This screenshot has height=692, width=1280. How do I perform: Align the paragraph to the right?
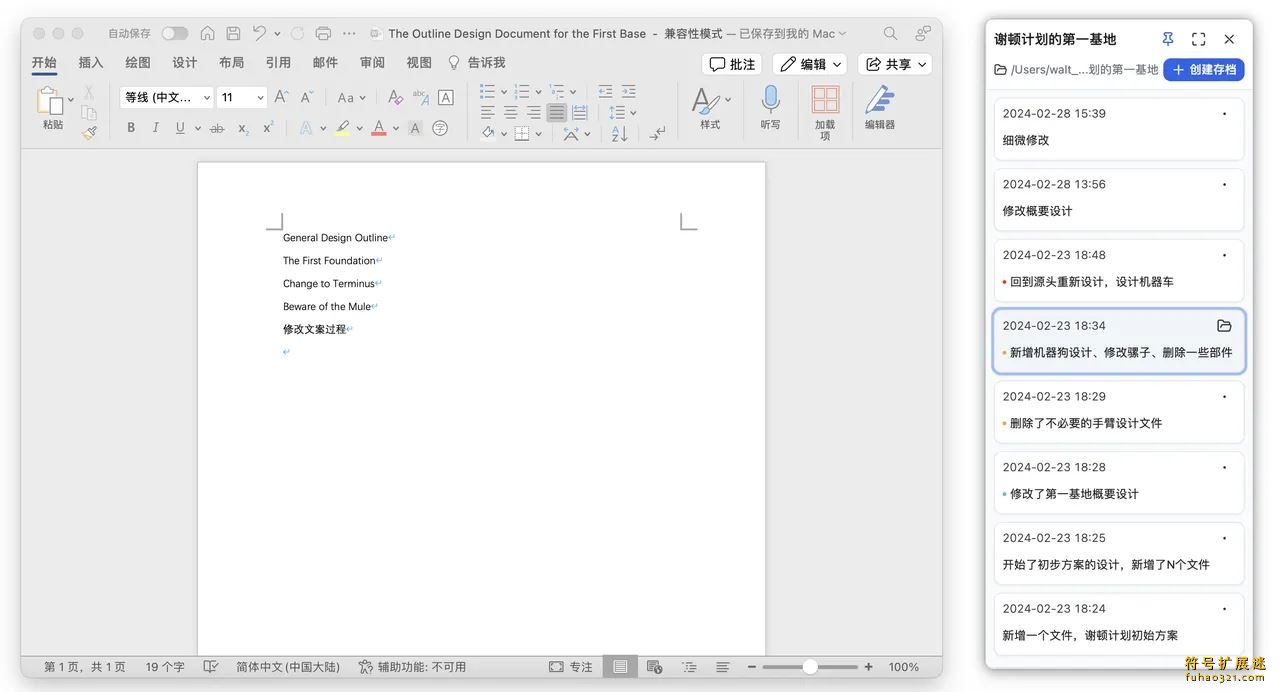tap(533, 112)
